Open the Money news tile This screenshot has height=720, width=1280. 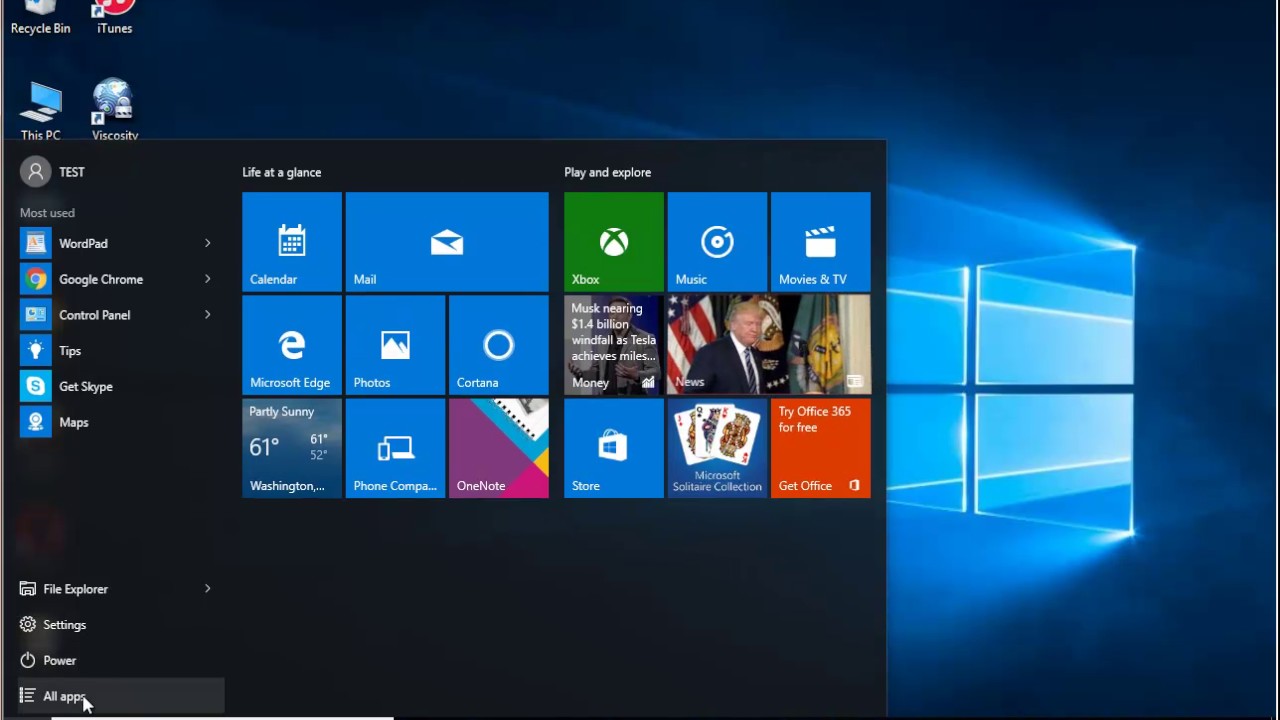[x=614, y=345]
